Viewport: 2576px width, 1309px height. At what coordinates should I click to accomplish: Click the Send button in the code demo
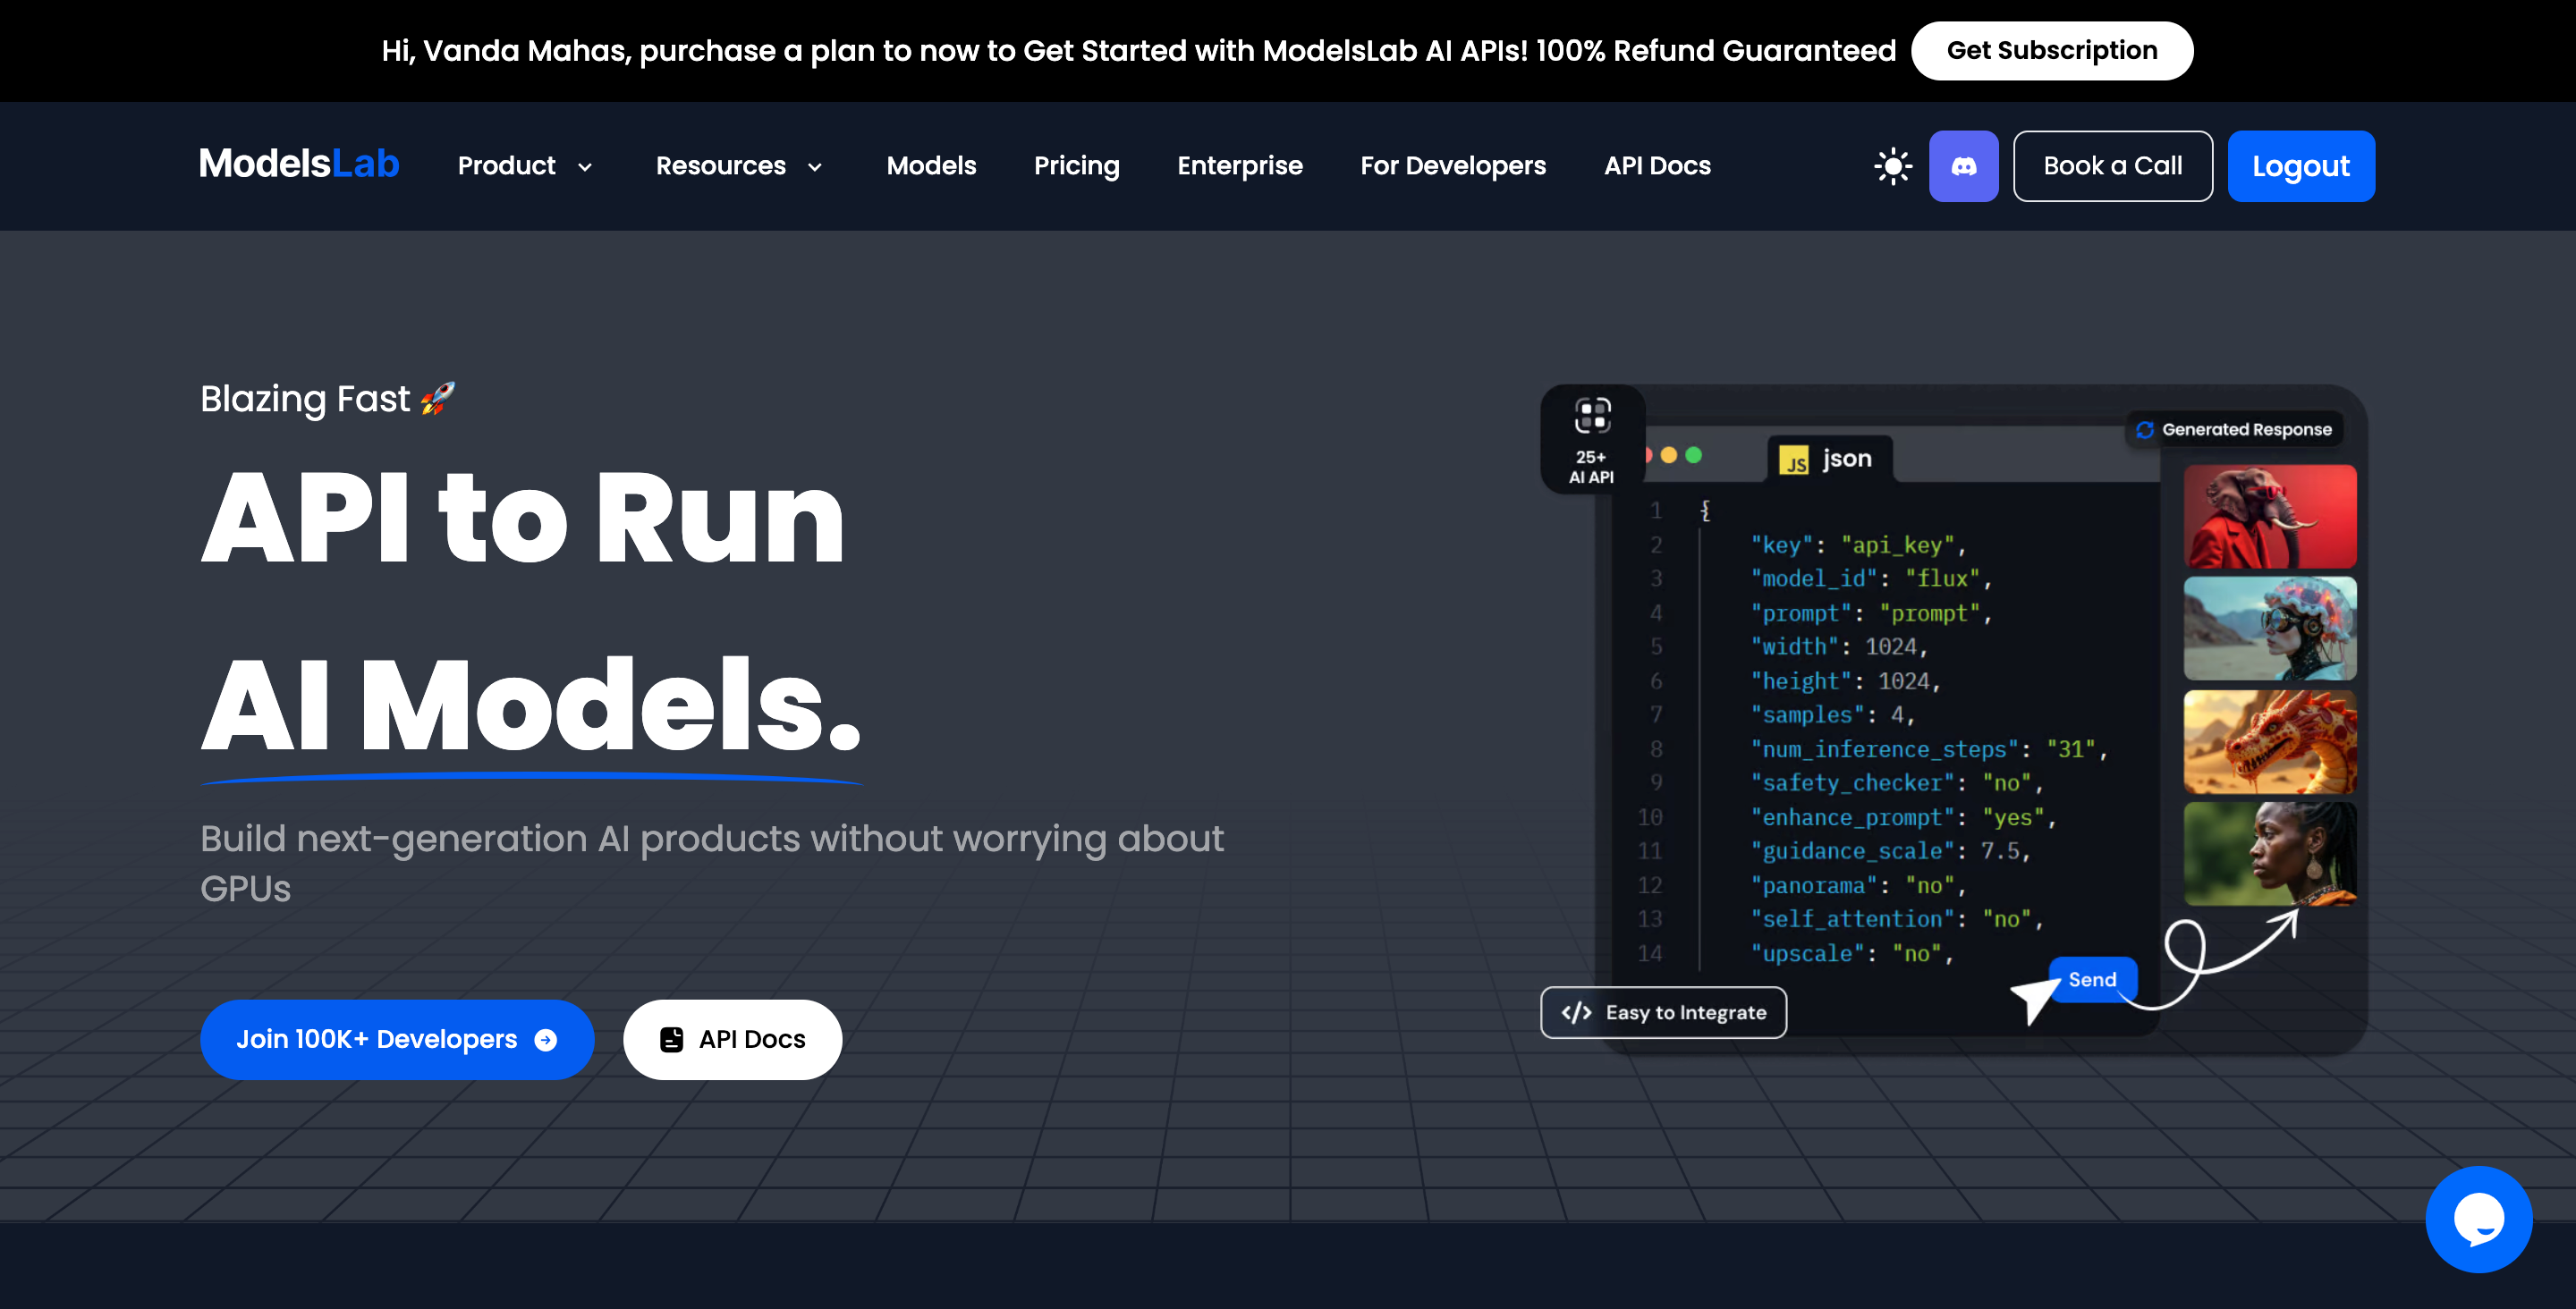(2092, 980)
